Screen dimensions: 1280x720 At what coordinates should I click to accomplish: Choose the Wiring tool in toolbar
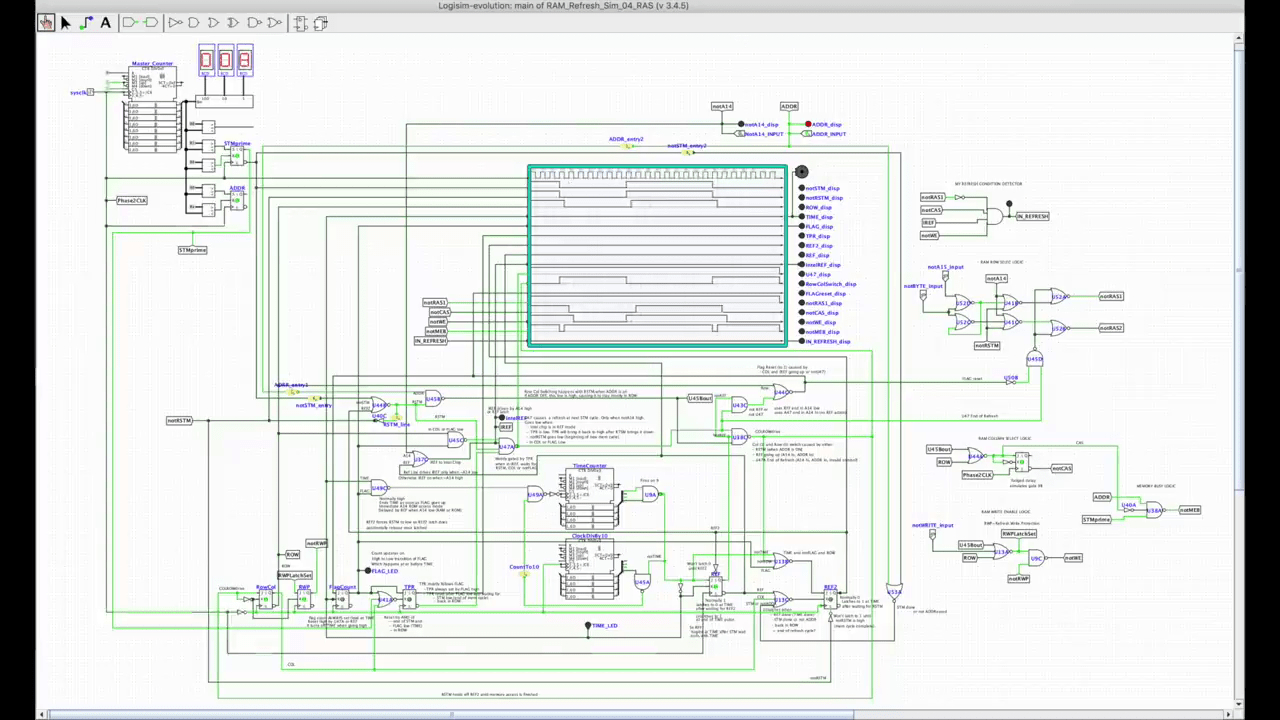pyautogui.click(x=86, y=22)
